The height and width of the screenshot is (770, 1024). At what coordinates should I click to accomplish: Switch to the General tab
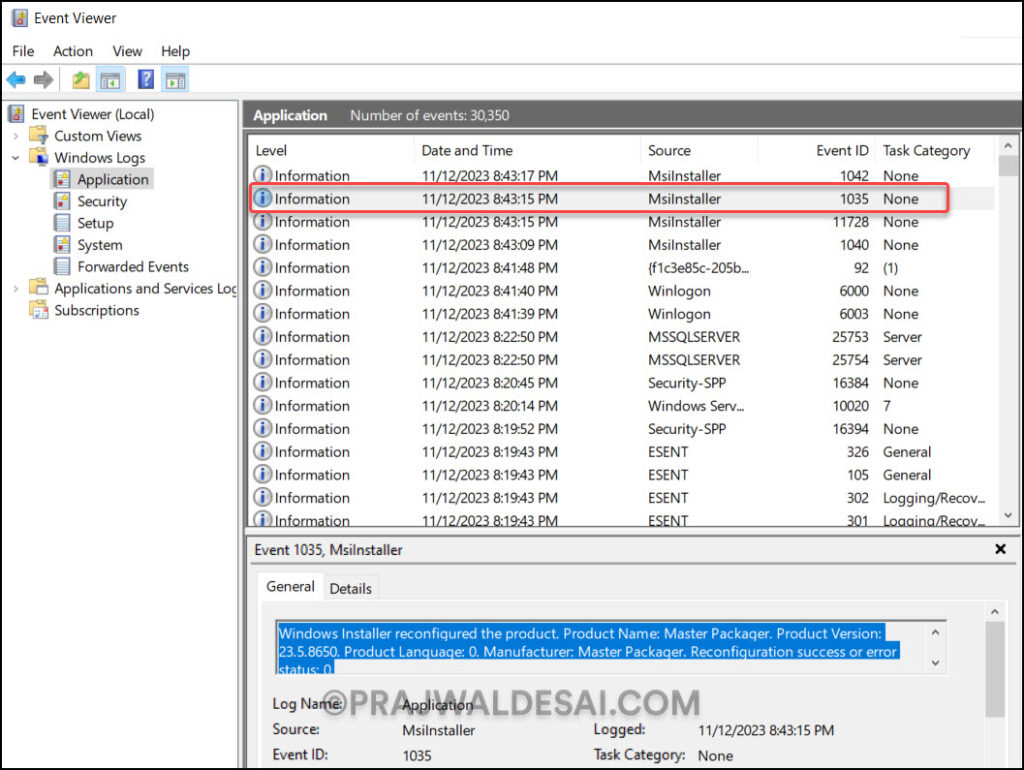(290, 586)
